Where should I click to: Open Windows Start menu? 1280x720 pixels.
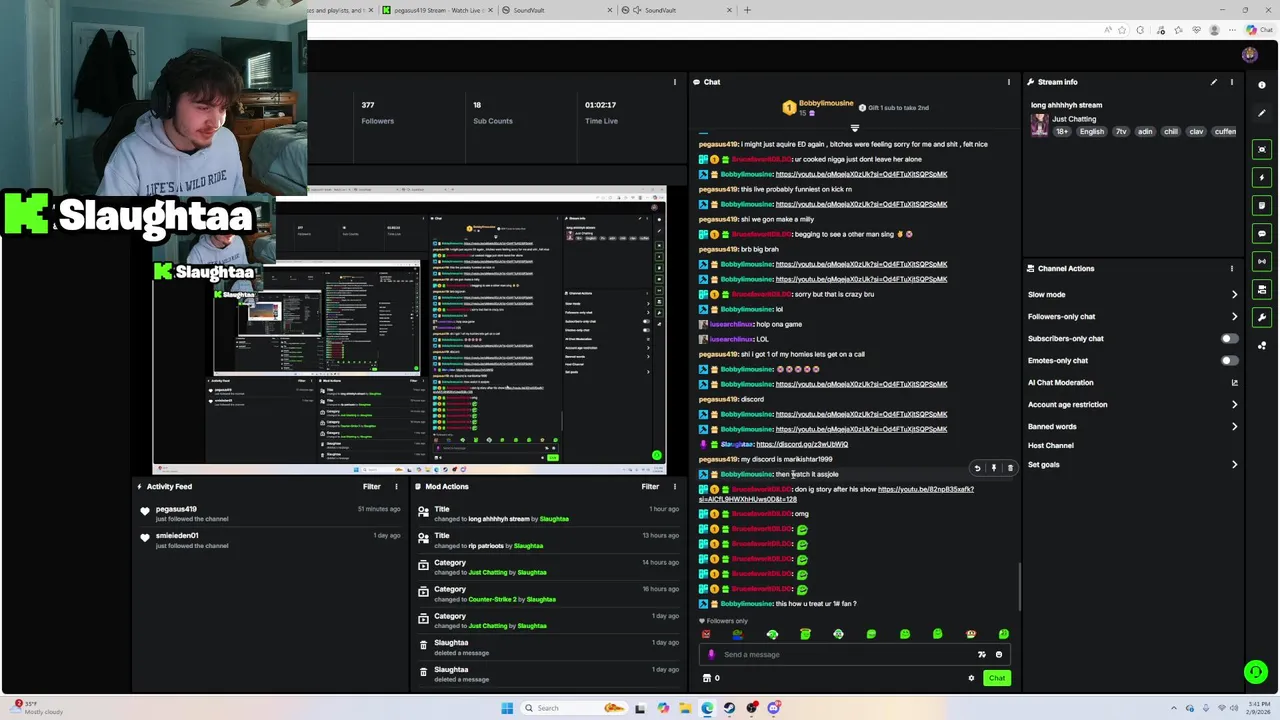coord(507,708)
